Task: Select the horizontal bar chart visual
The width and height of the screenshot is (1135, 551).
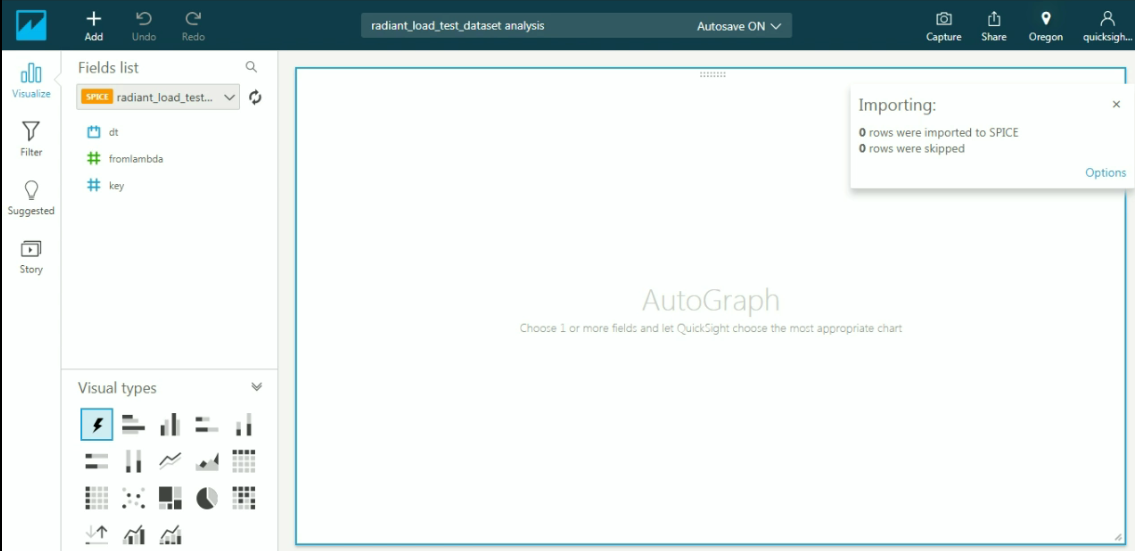Action: [x=133, y=424]
